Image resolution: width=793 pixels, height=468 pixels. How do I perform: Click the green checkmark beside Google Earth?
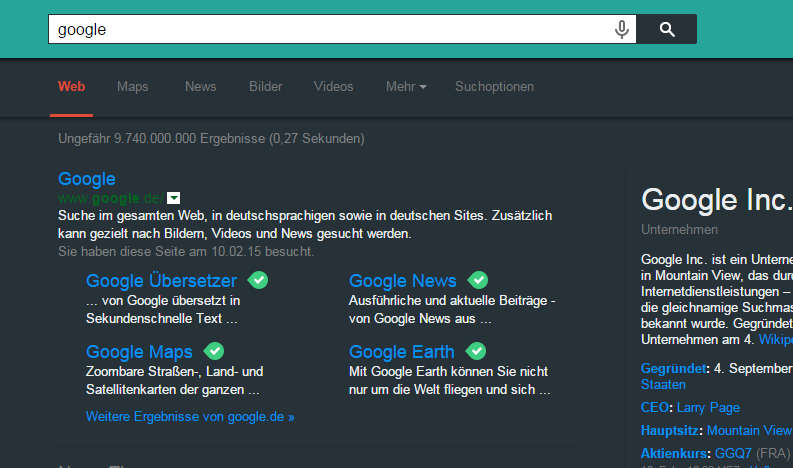pos(476,351)
